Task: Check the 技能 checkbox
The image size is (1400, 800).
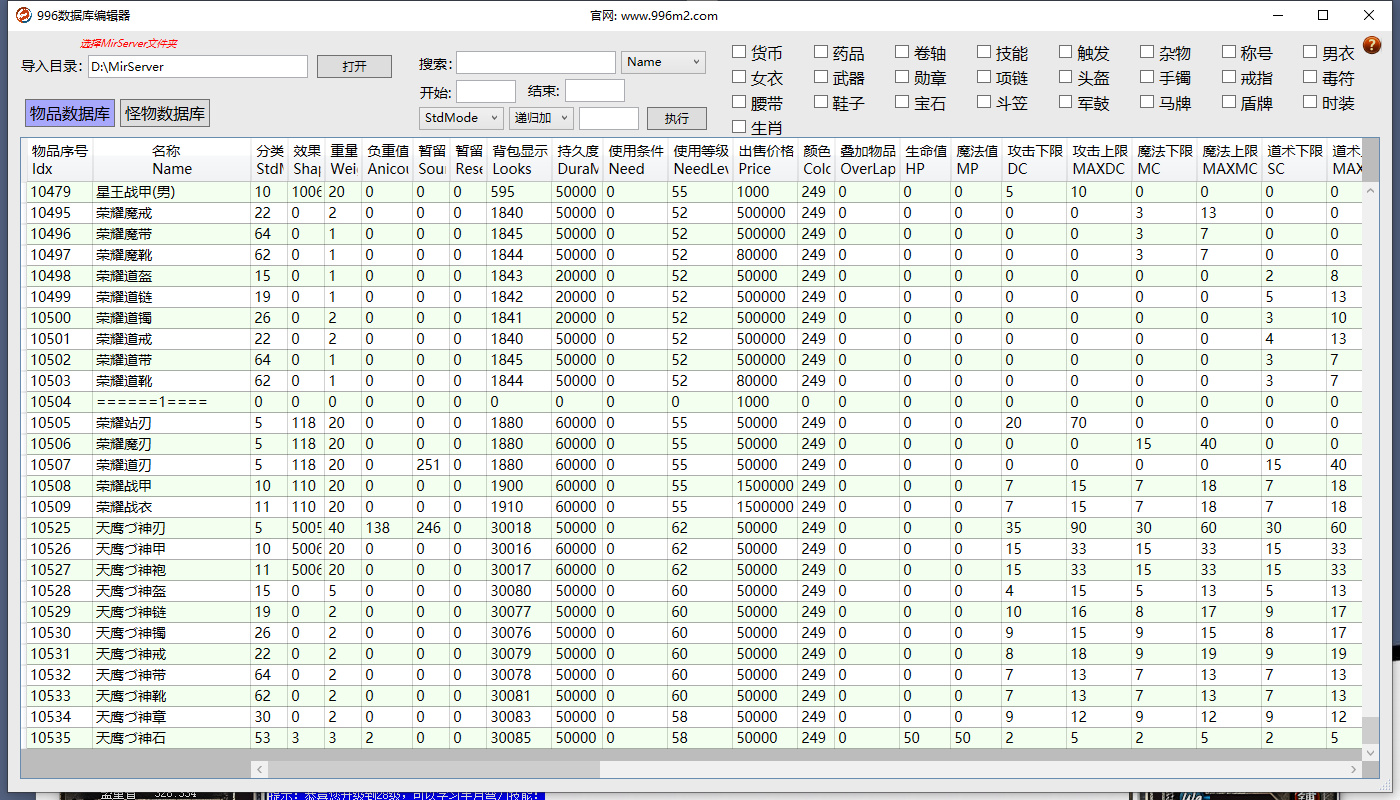Action: tap(984, 52)
